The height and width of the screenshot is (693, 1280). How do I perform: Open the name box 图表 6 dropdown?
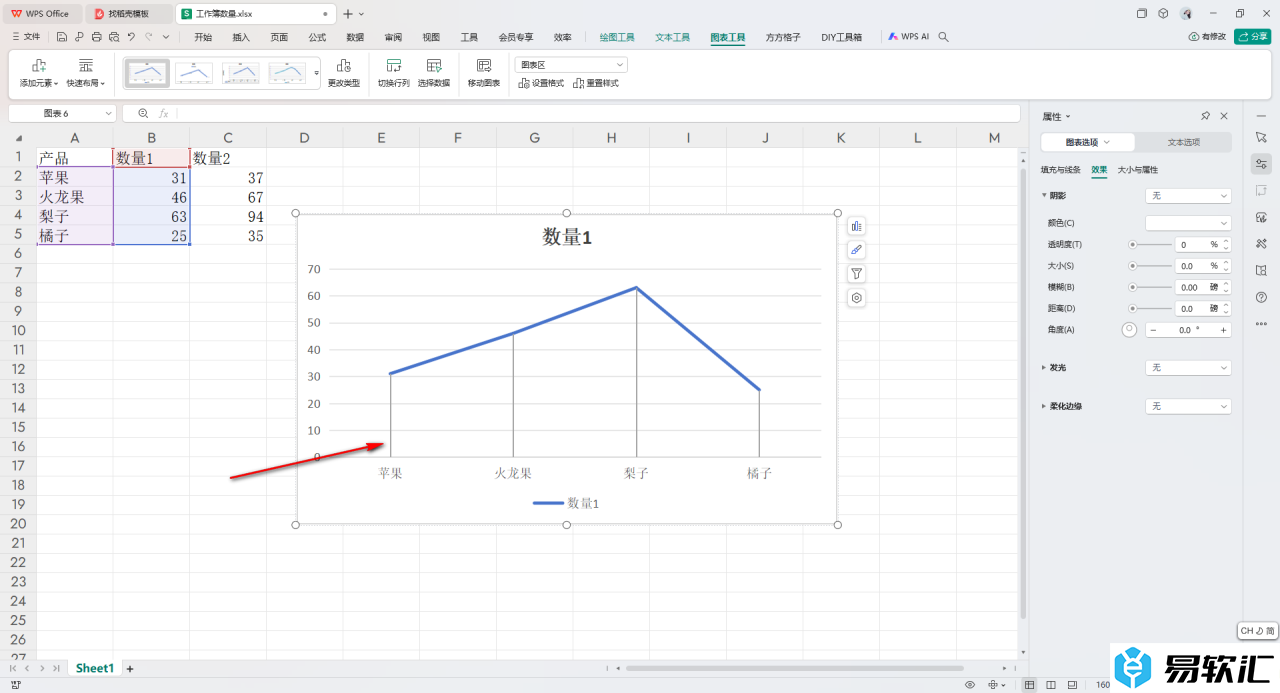108,114
